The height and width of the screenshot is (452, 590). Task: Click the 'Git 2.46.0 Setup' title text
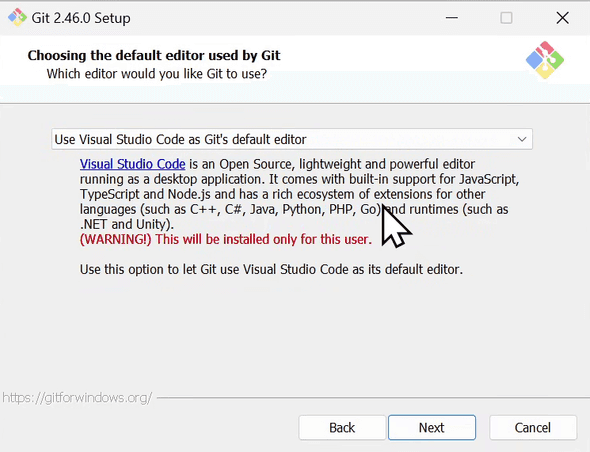pyautogui.click(x=81, y=18)
